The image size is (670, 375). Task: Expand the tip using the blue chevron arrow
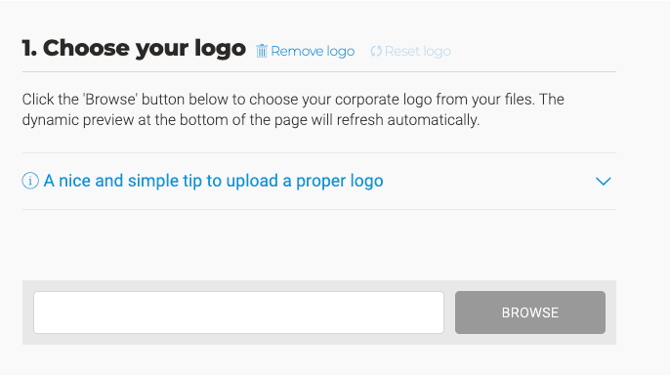coord(603,181)
